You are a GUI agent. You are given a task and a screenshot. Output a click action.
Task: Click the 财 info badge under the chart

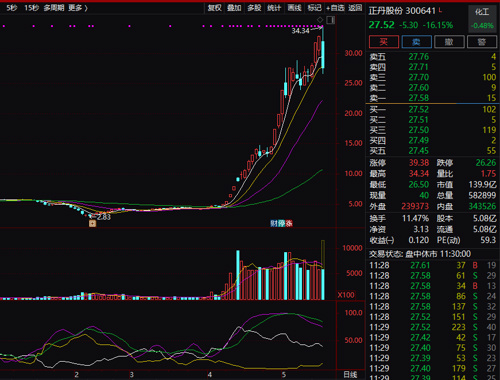point(274,223)
